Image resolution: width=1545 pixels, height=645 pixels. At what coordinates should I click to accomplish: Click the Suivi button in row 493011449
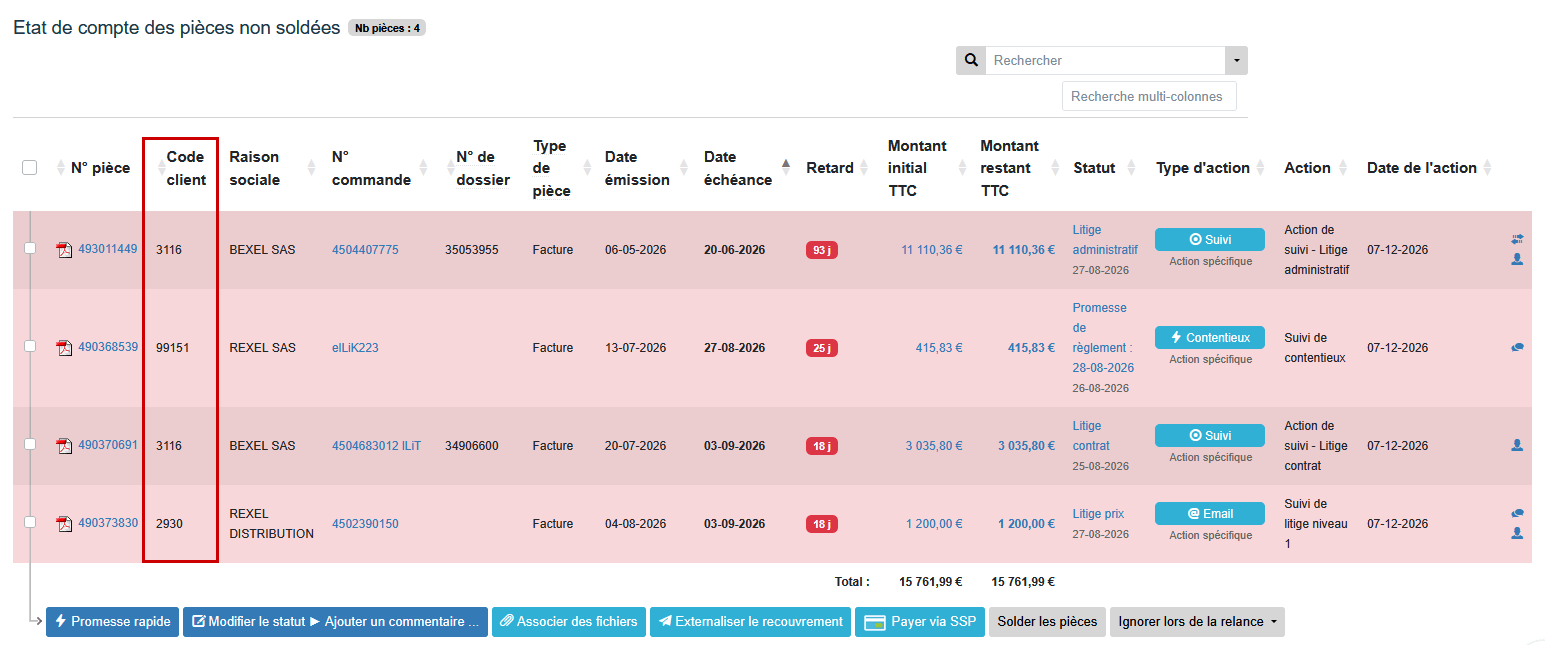1210,240
